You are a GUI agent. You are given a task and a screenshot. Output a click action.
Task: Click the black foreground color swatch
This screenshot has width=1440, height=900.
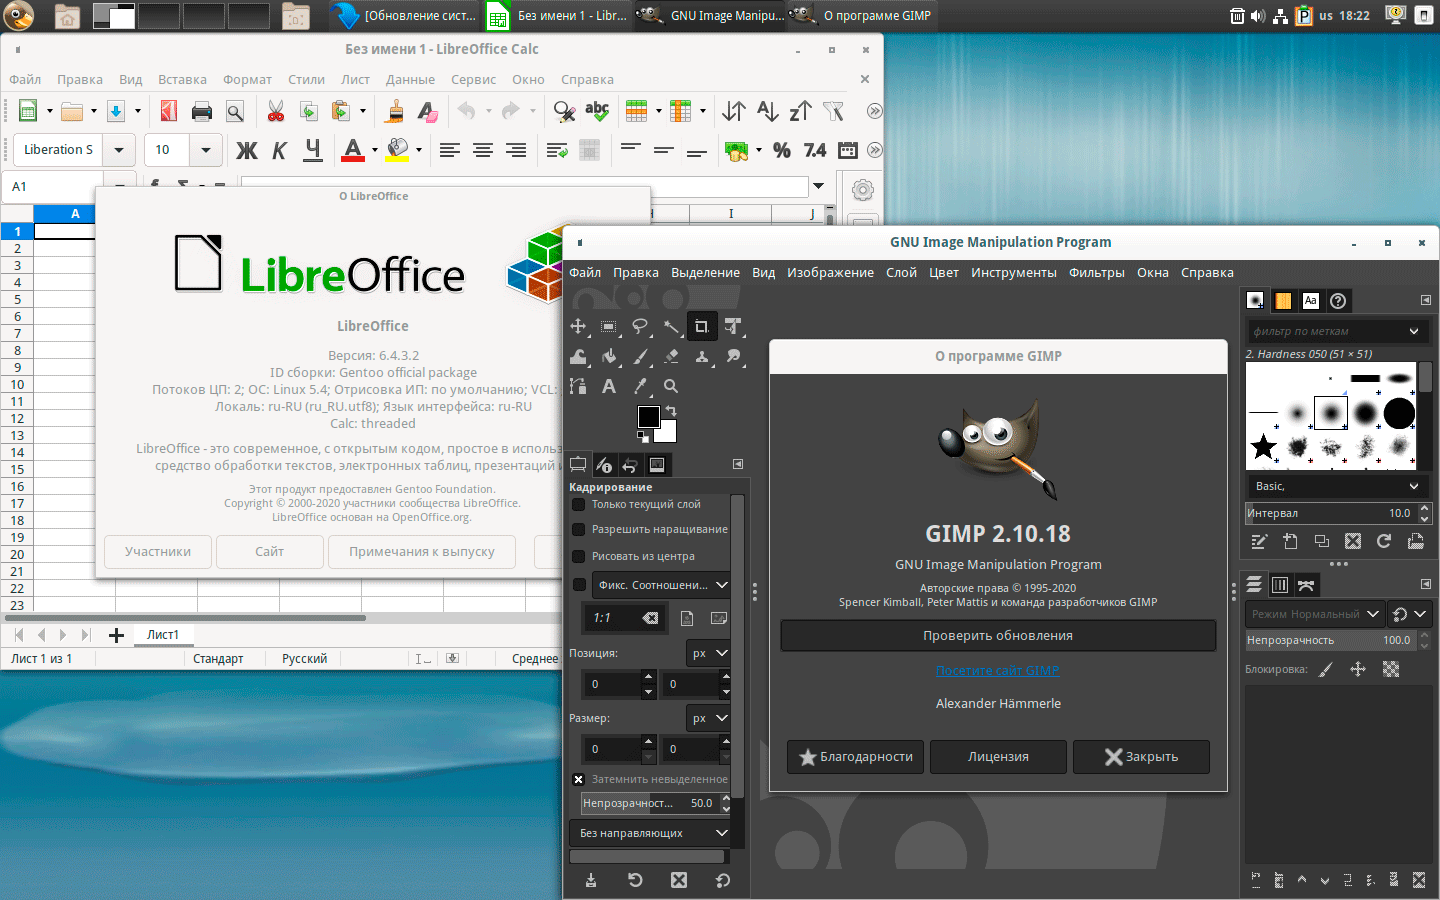point(647,416)
